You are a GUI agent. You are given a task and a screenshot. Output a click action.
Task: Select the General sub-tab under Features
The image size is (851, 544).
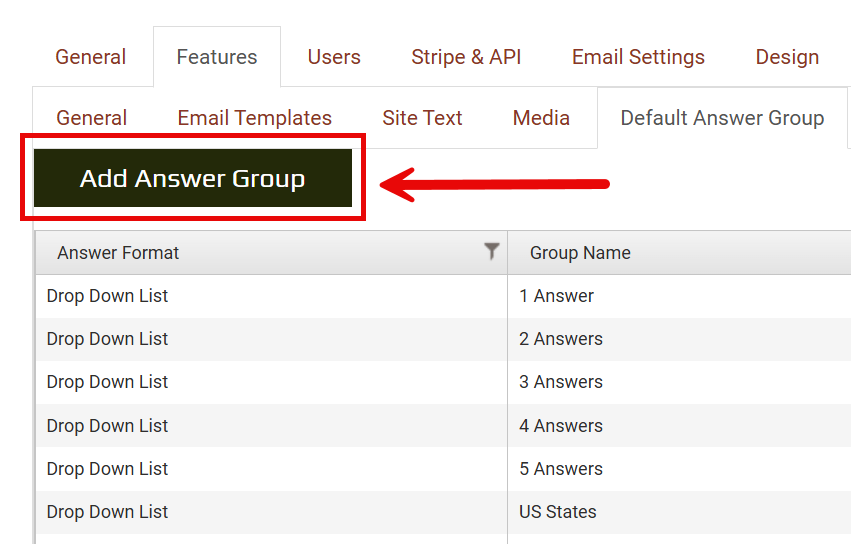pos(91,118)
